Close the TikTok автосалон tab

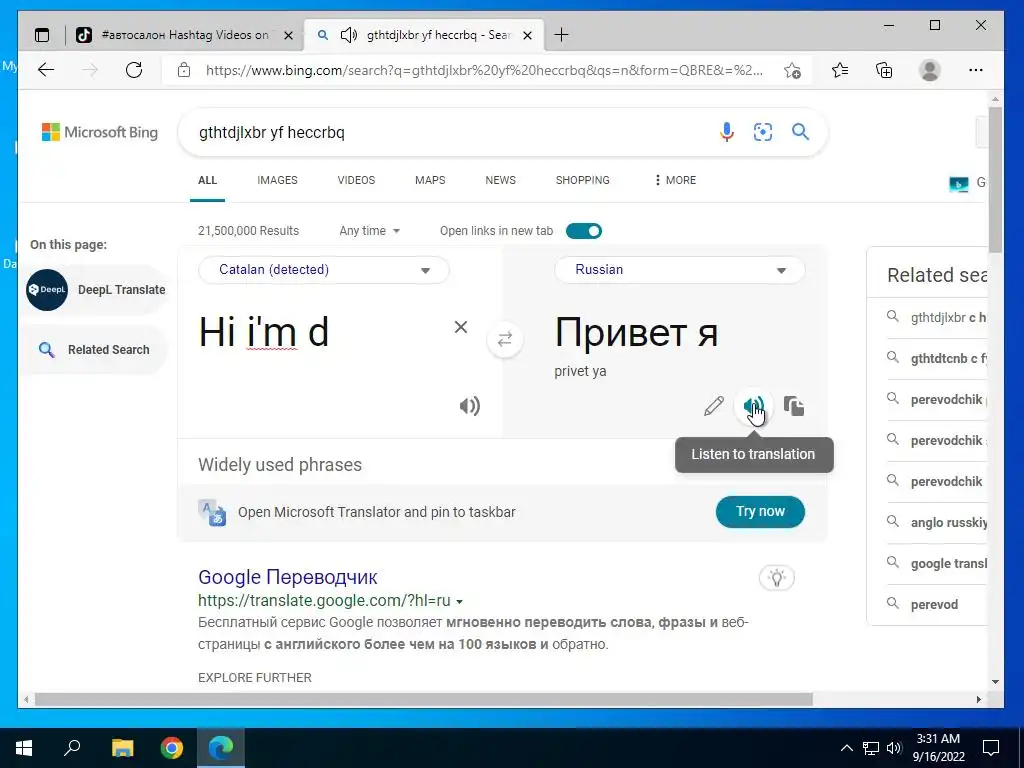(x=288, y=35)
